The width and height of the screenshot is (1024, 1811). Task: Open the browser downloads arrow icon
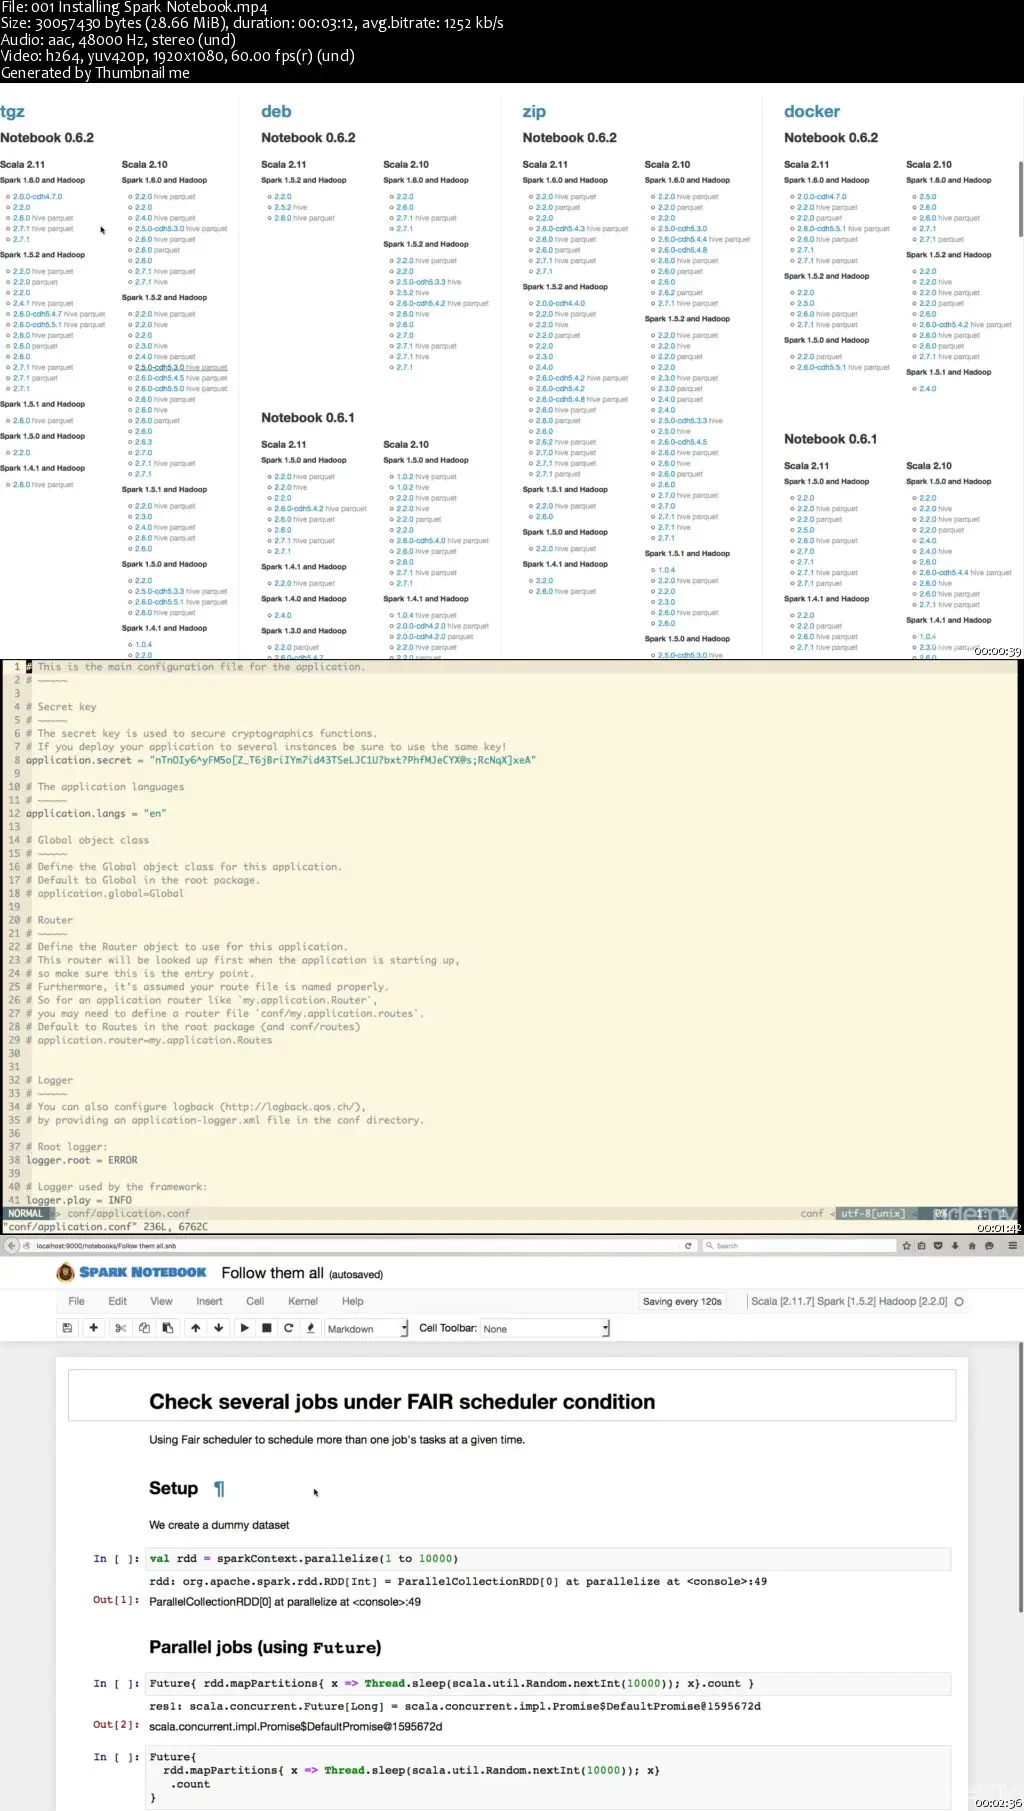955,1246
